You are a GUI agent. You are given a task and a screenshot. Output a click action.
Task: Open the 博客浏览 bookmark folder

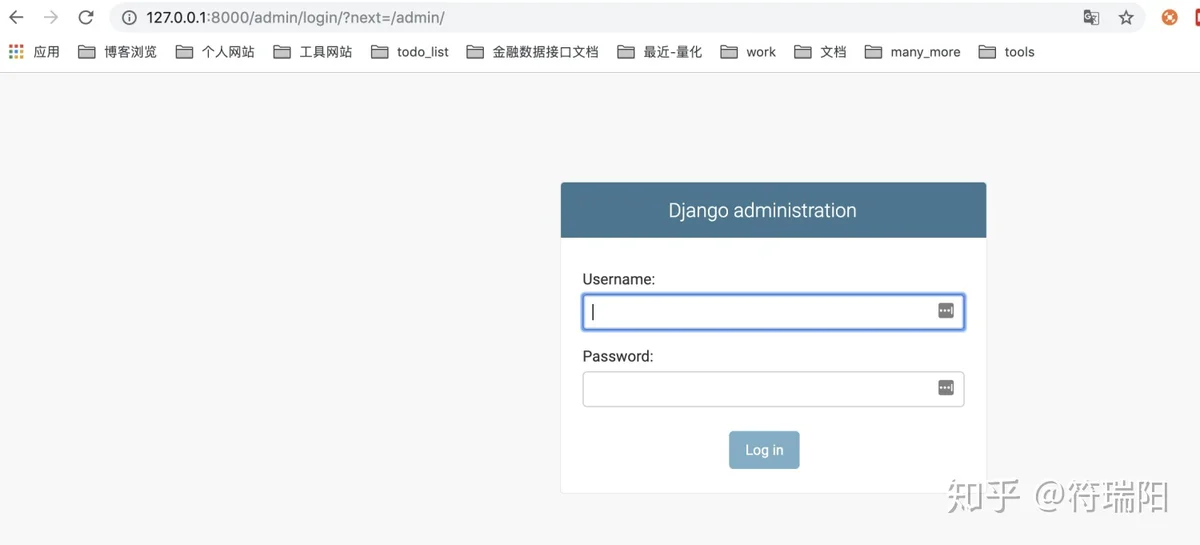(x=118, y=52)
